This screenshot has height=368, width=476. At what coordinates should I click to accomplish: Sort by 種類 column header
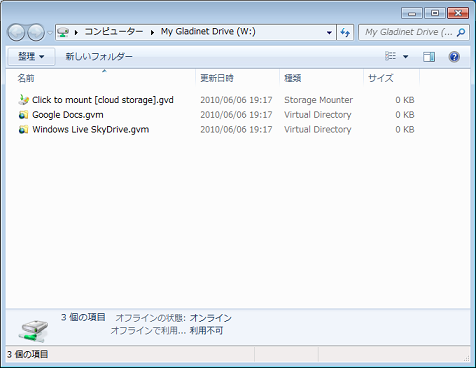tap(321, 78)
